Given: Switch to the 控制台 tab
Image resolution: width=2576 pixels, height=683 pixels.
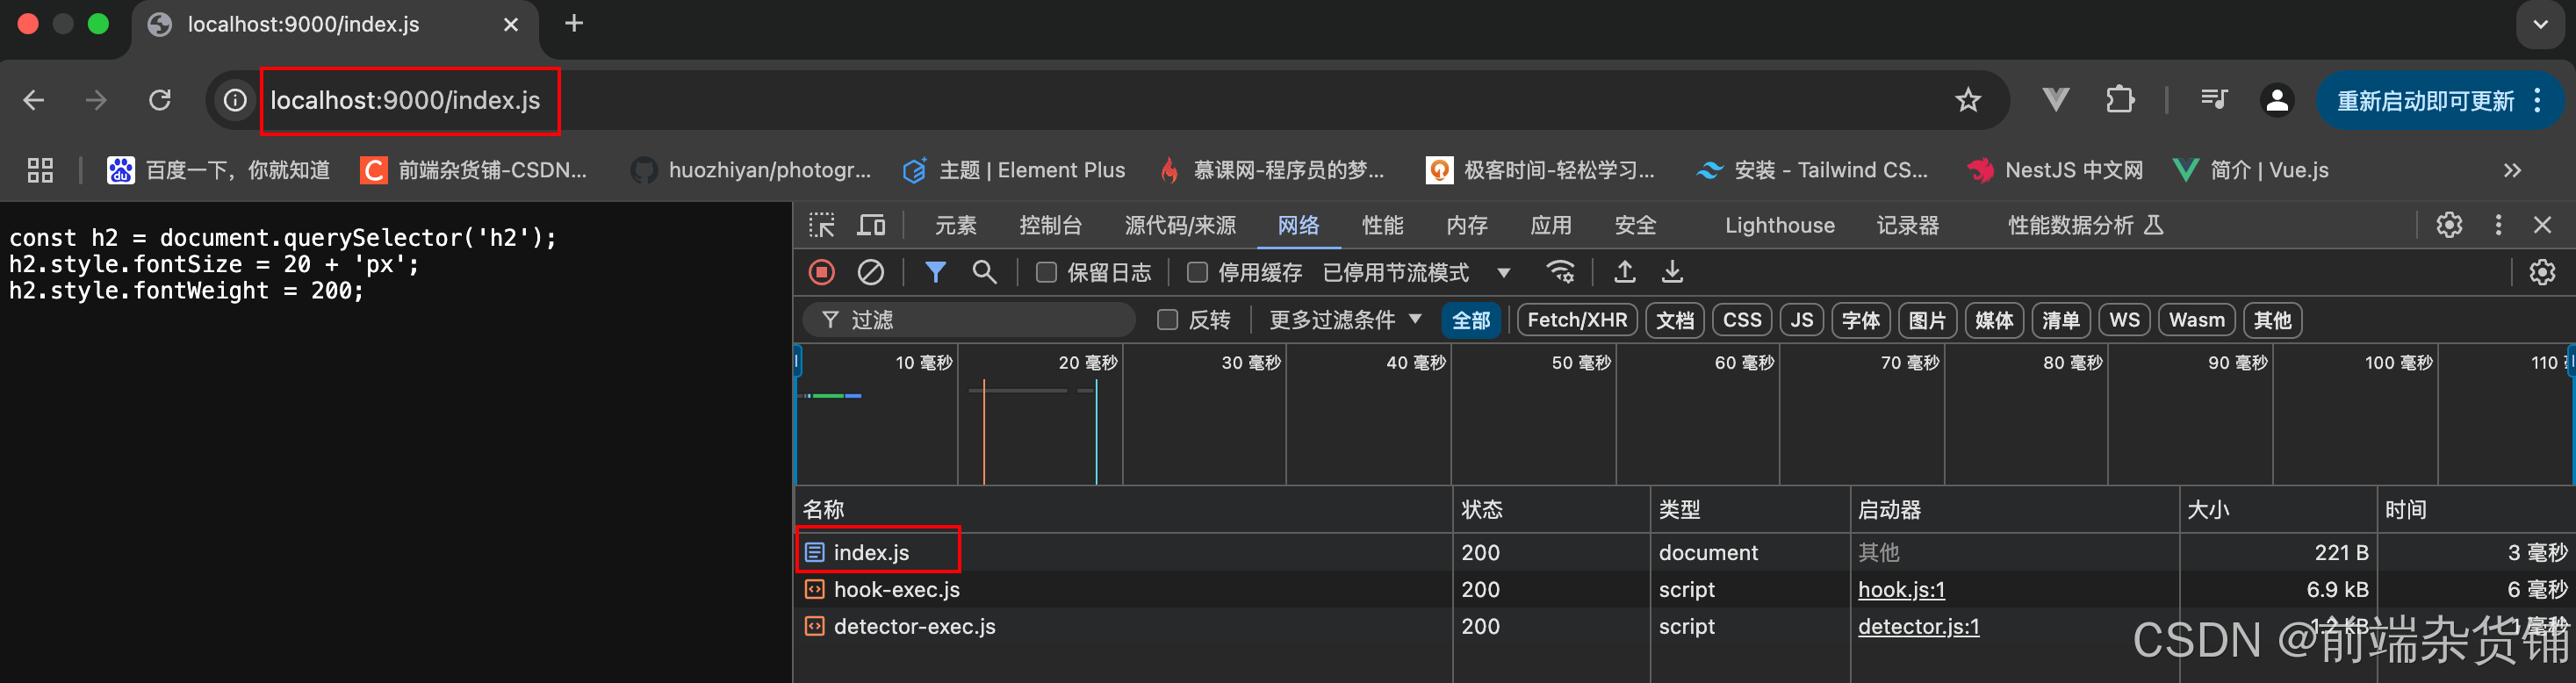Looking at the screenshot, I should pos(1050,225).
